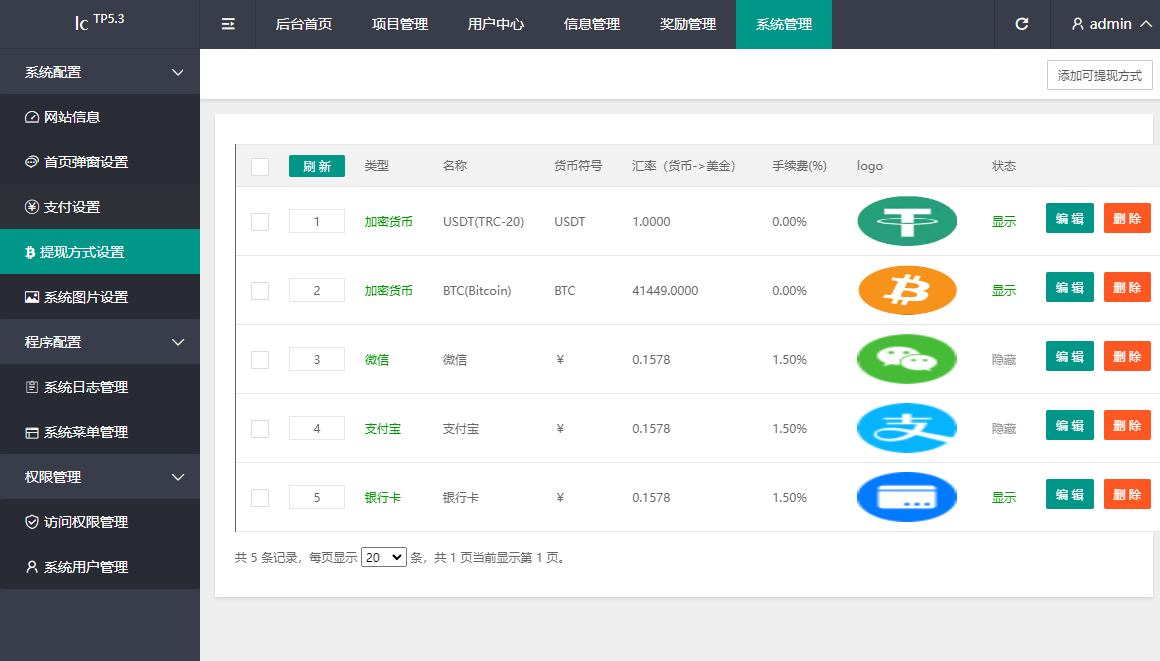Click the admin user avatar icon

pyautogui.click(x=1078, y=24)
